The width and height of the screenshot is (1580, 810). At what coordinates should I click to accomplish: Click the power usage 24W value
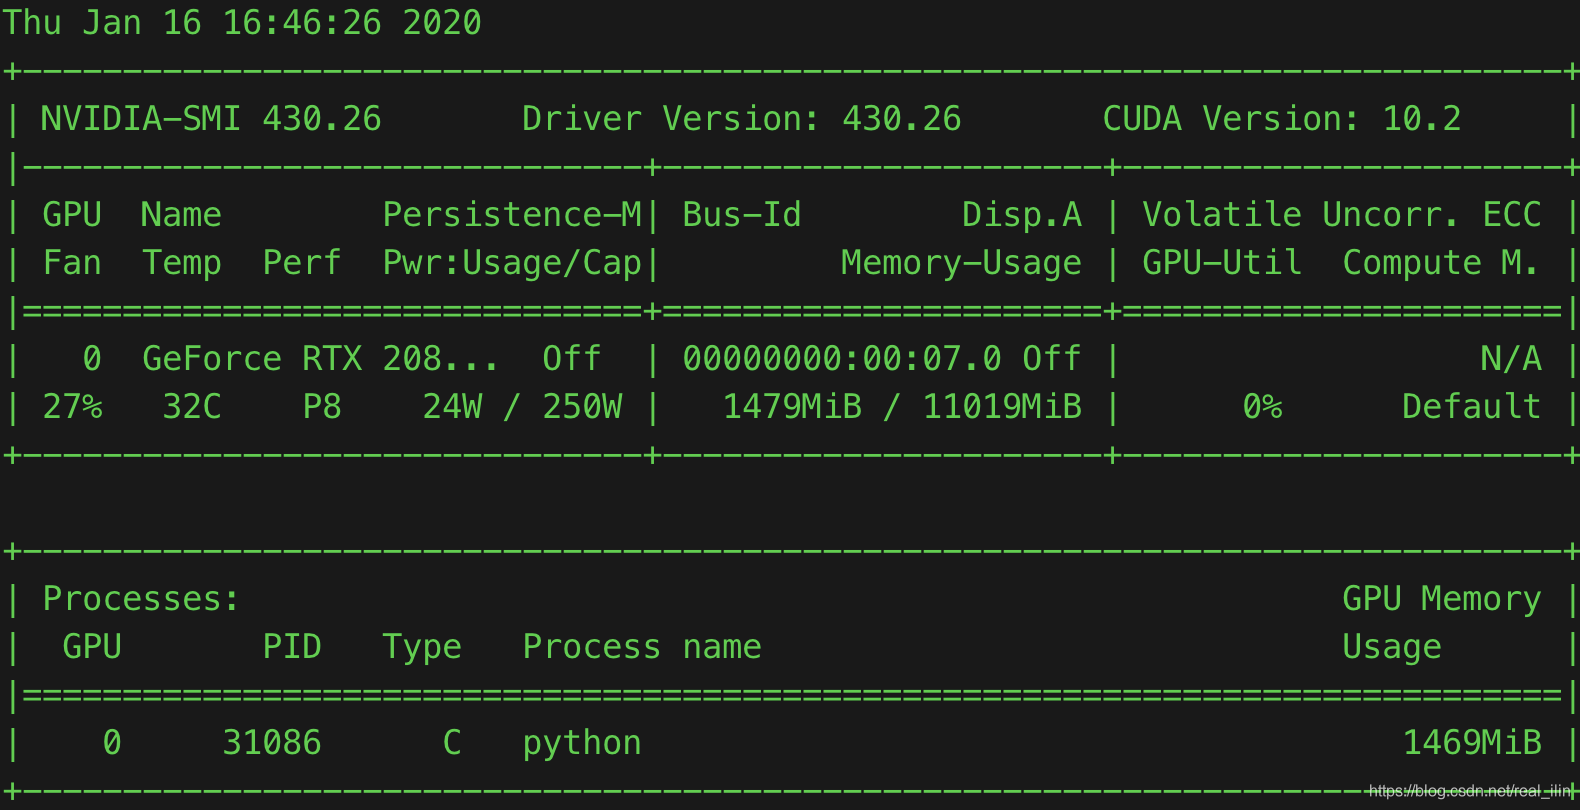point(452,406)
